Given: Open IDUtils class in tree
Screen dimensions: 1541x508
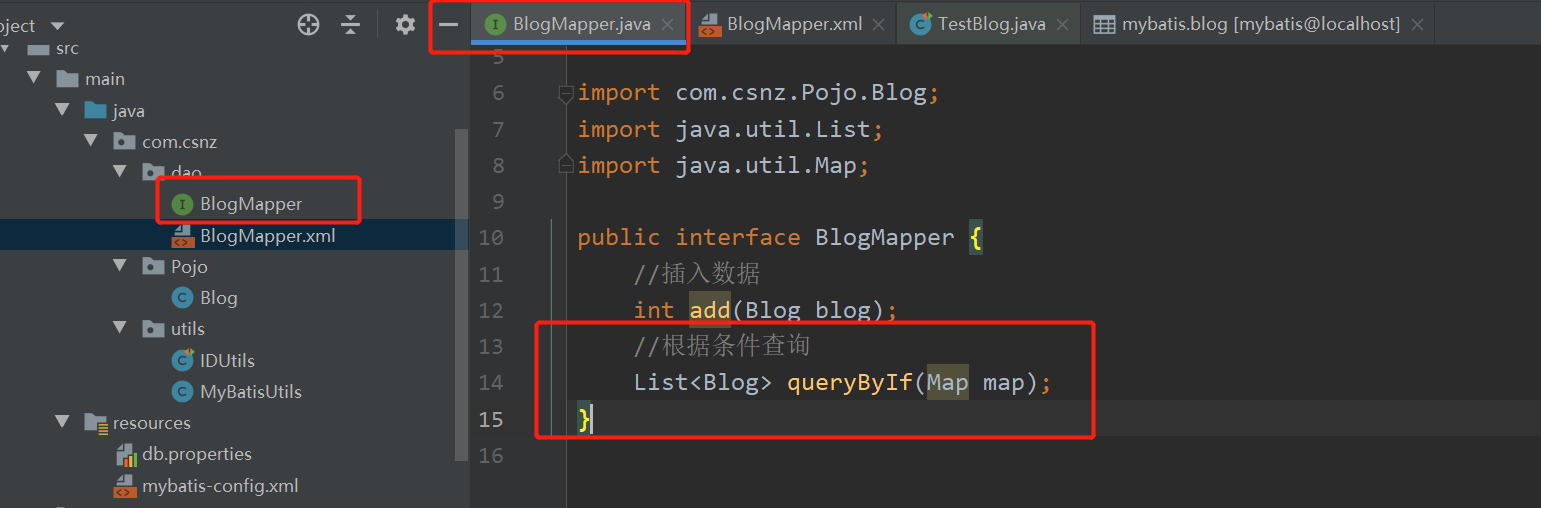Looking at the screenshot, I should pos(227,360).
